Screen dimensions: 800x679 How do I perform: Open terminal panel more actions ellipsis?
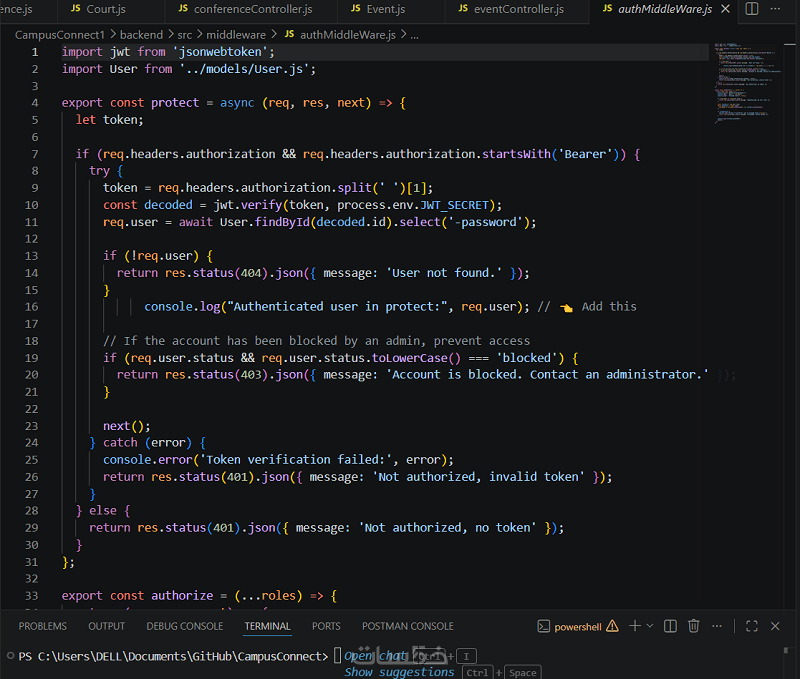[717, 626]
